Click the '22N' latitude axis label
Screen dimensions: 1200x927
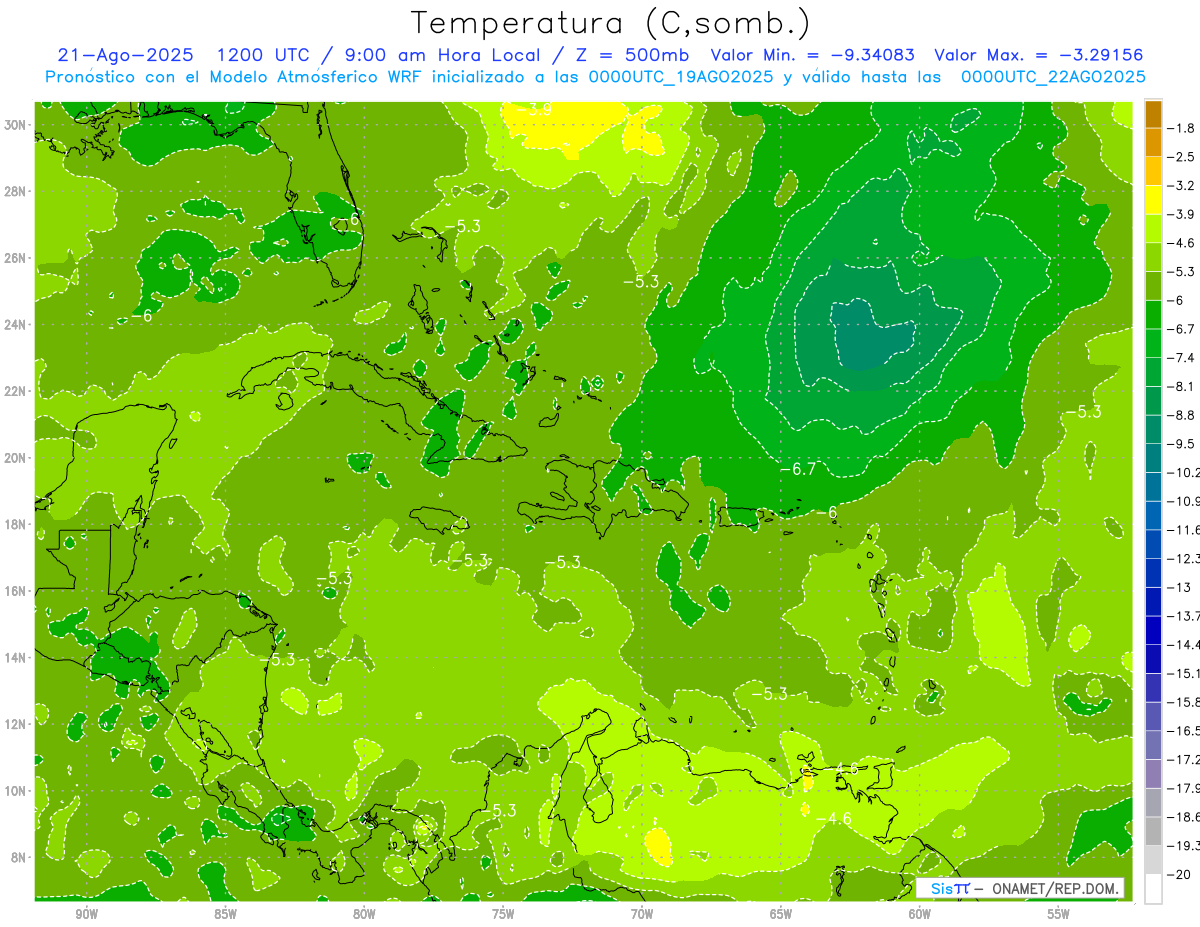16,391
